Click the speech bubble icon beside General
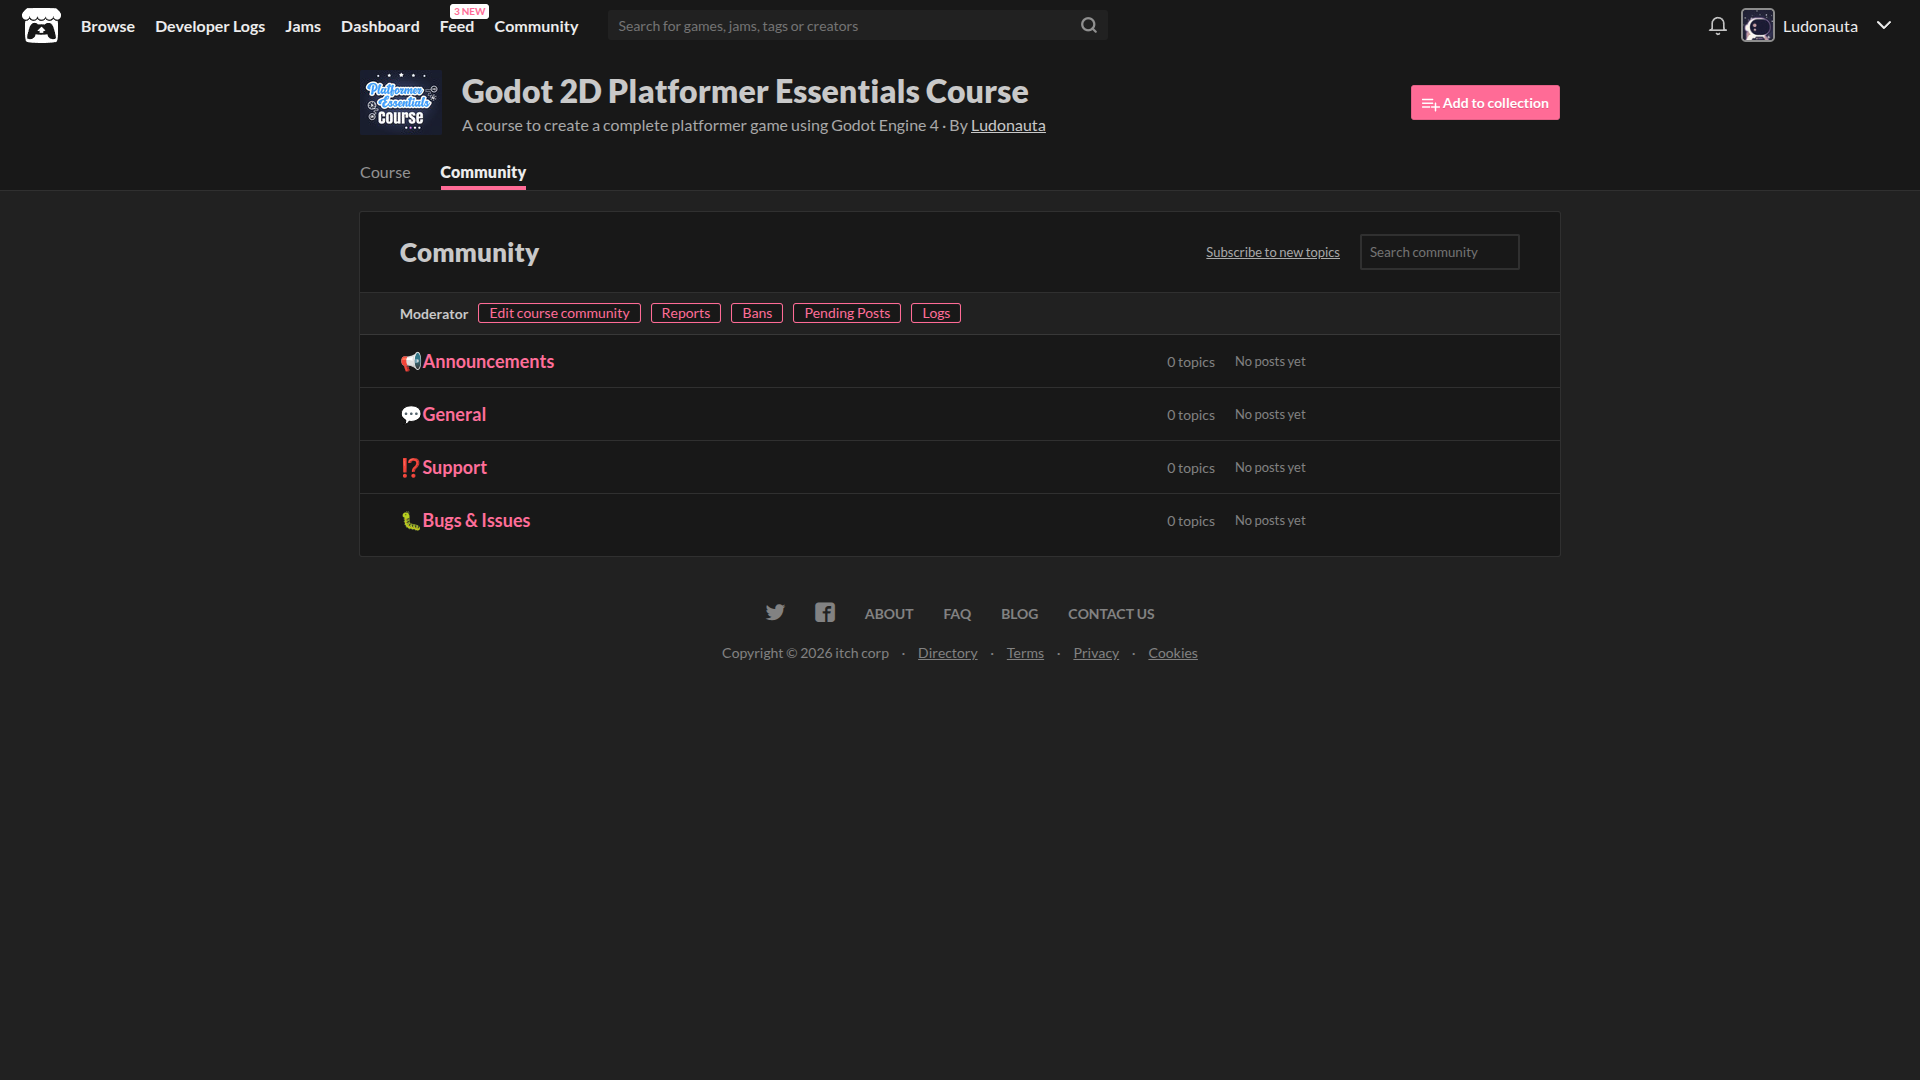 410,415
